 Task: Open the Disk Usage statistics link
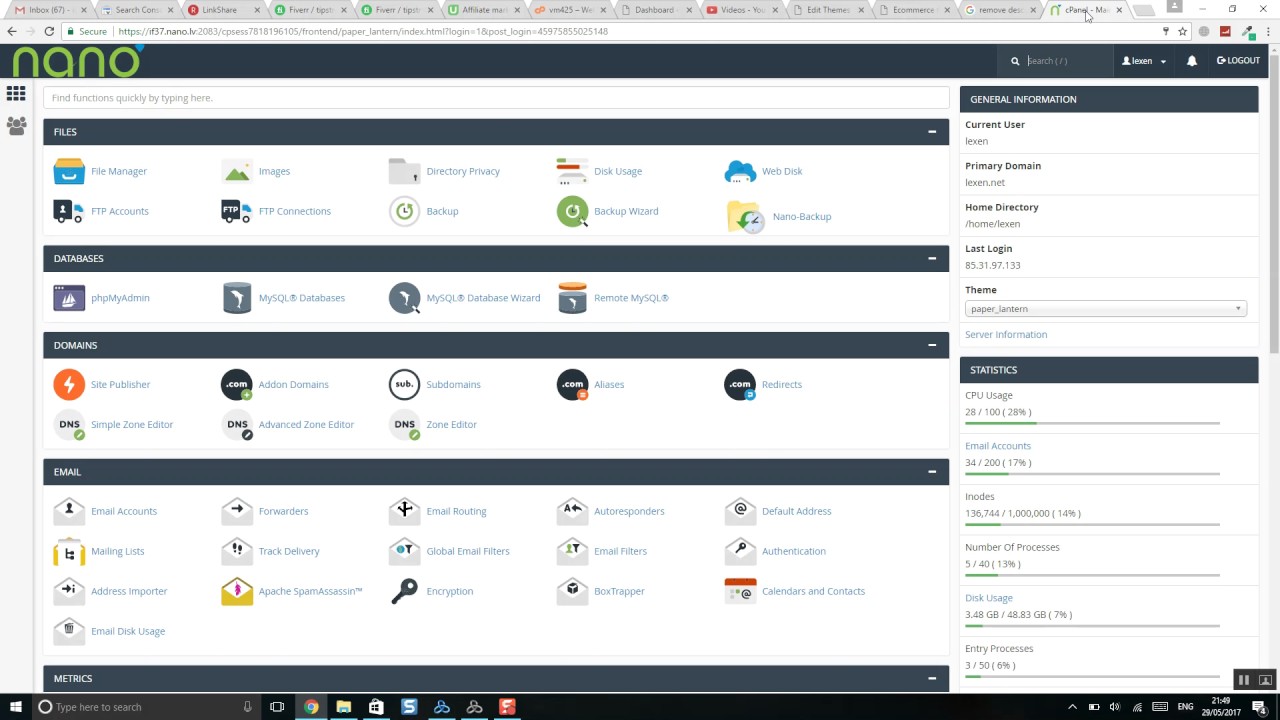[989, 598]
